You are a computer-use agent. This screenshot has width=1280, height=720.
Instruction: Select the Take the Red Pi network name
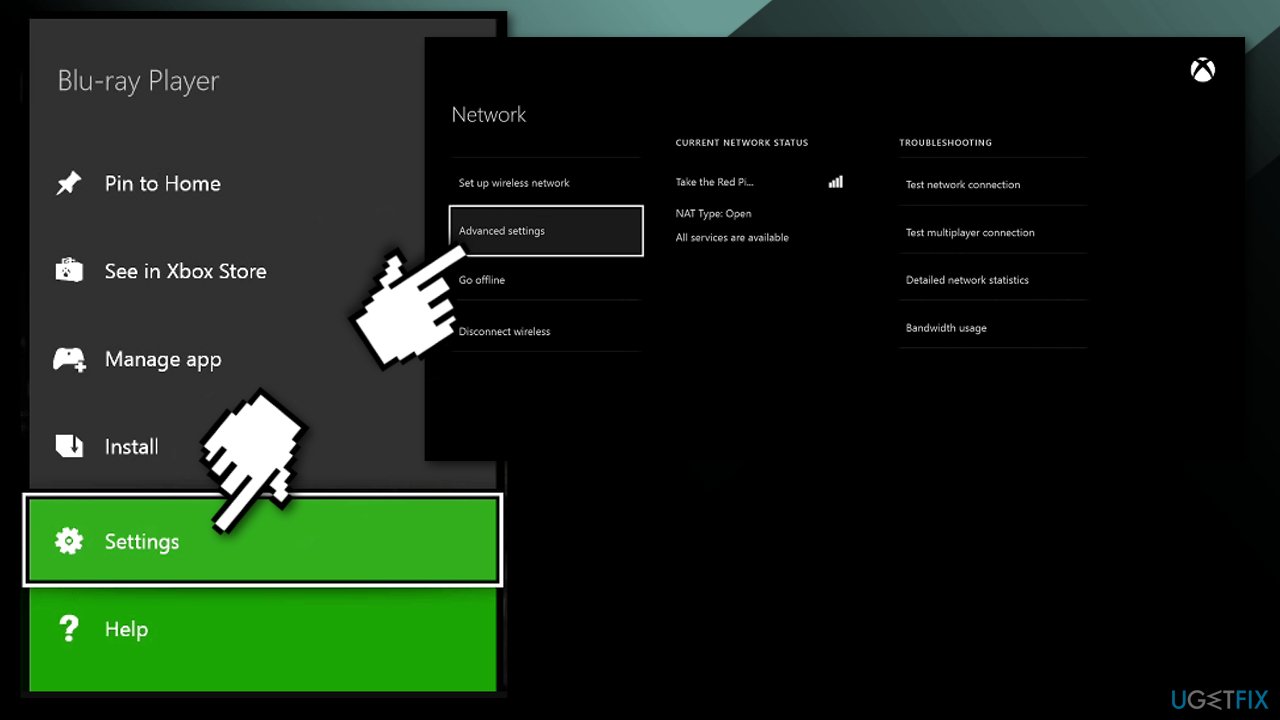(x=716, y=181)
